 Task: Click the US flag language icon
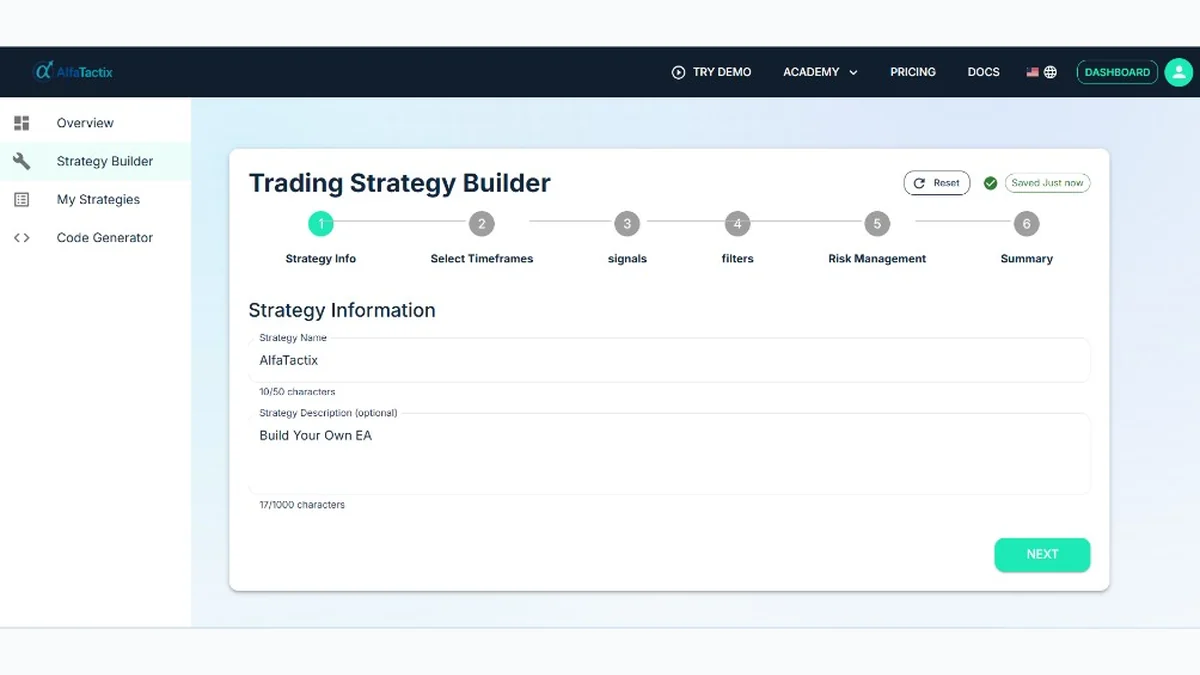coord(1032,72)
